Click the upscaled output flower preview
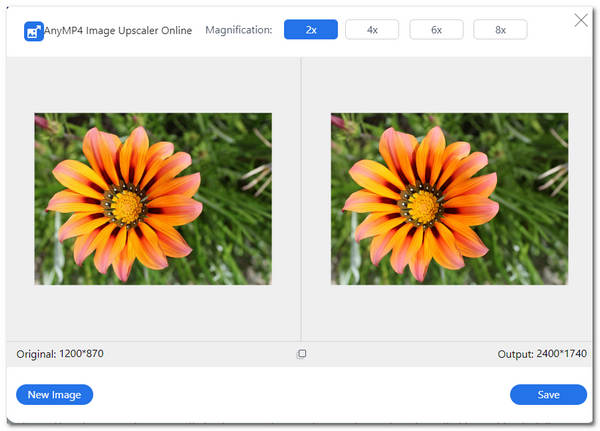The width and height of the screenshot is (600, 431). [449, 198]
